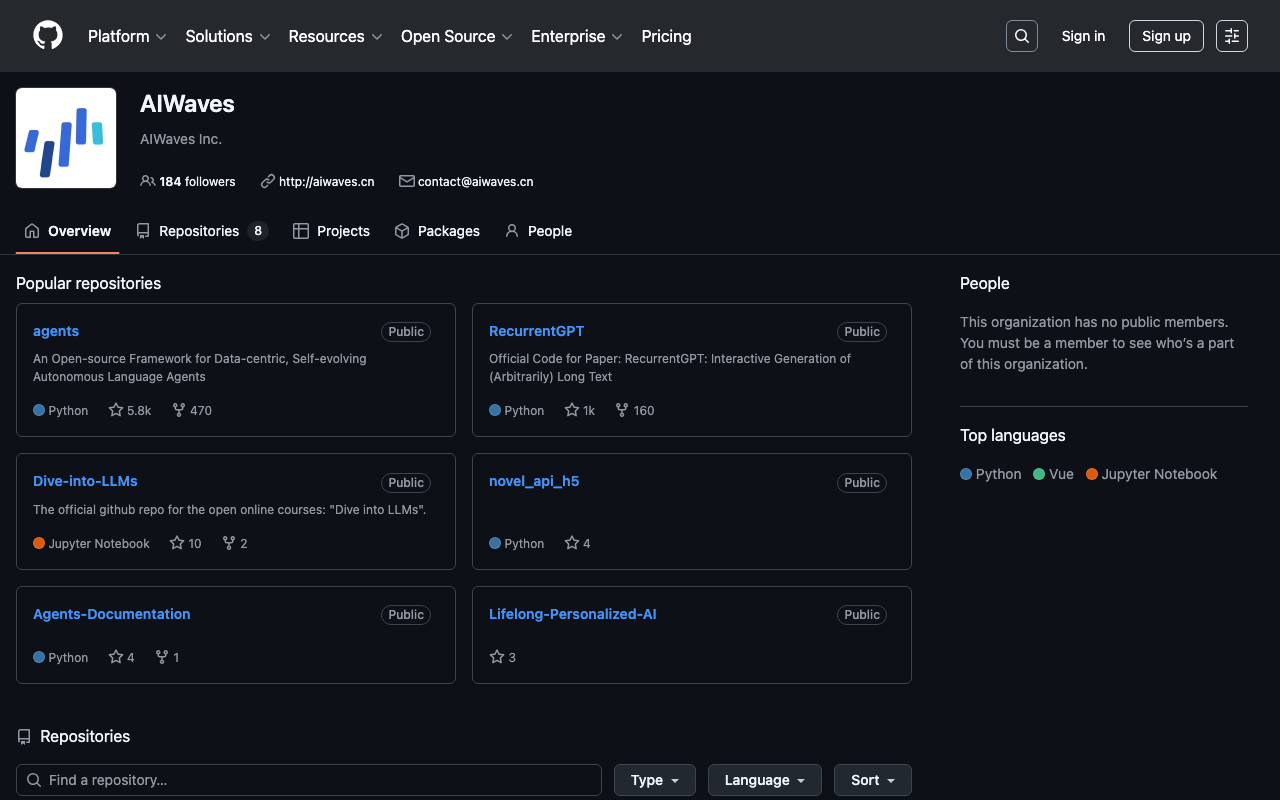The width and height of the screenshot is (1280, 800).
Task: Switch to the Repositories tab
Action: (x=201, y=231)
